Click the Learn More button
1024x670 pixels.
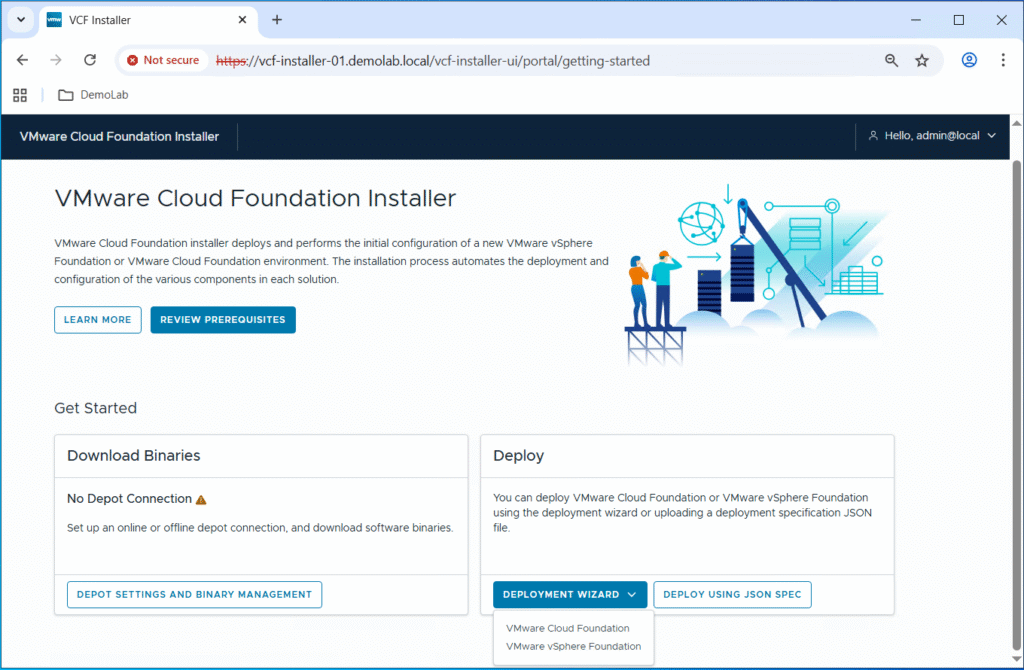97,320
